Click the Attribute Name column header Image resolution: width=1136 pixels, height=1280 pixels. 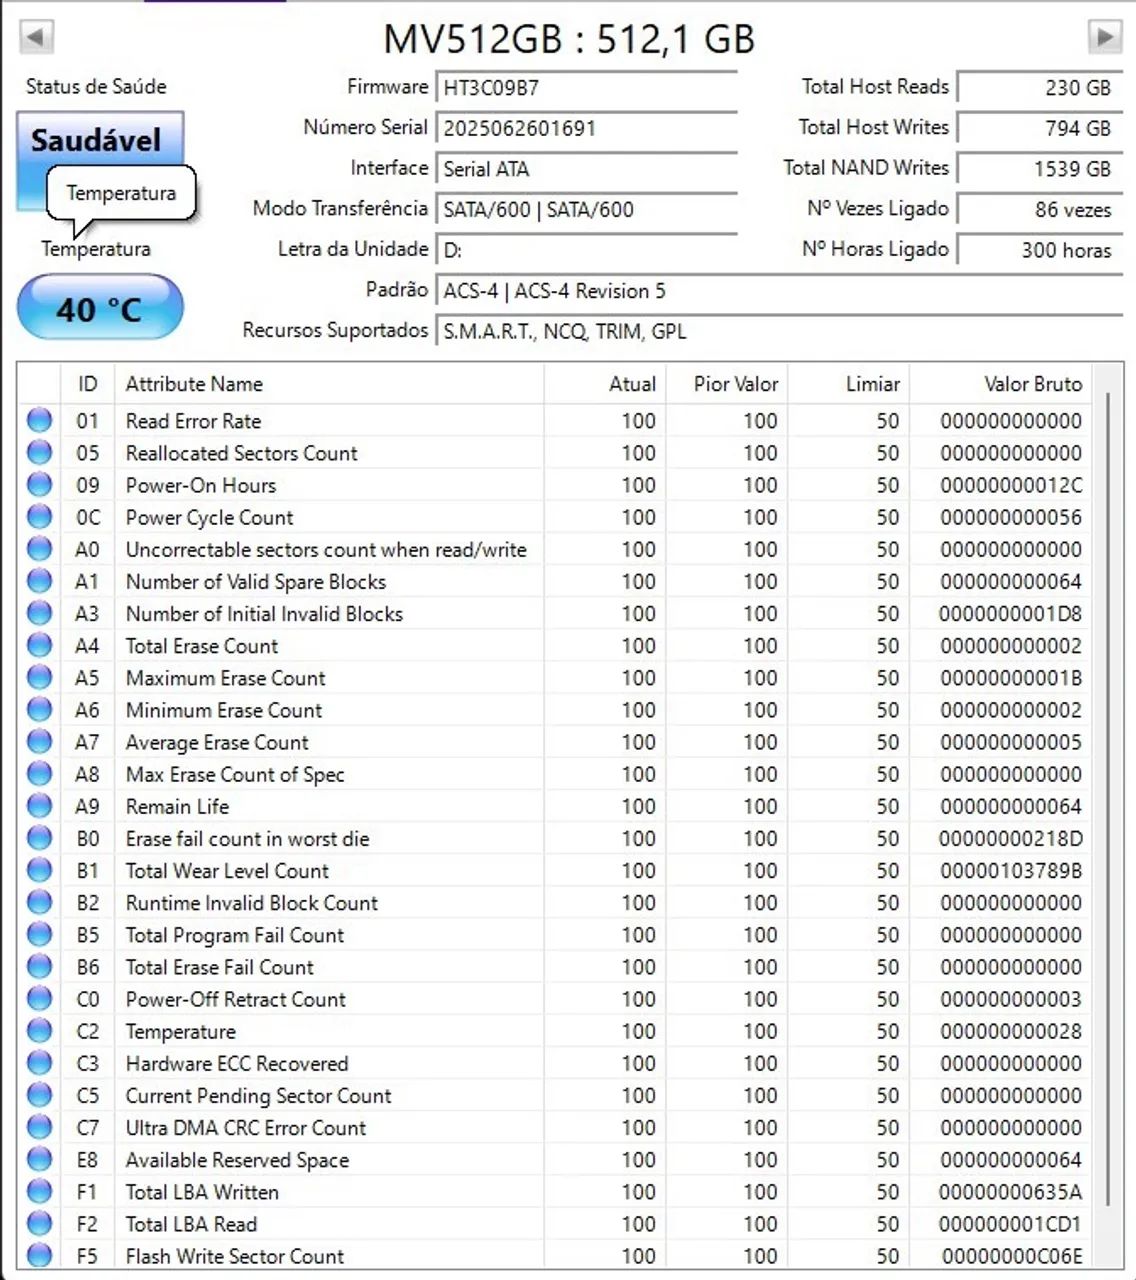coord(328,384)
